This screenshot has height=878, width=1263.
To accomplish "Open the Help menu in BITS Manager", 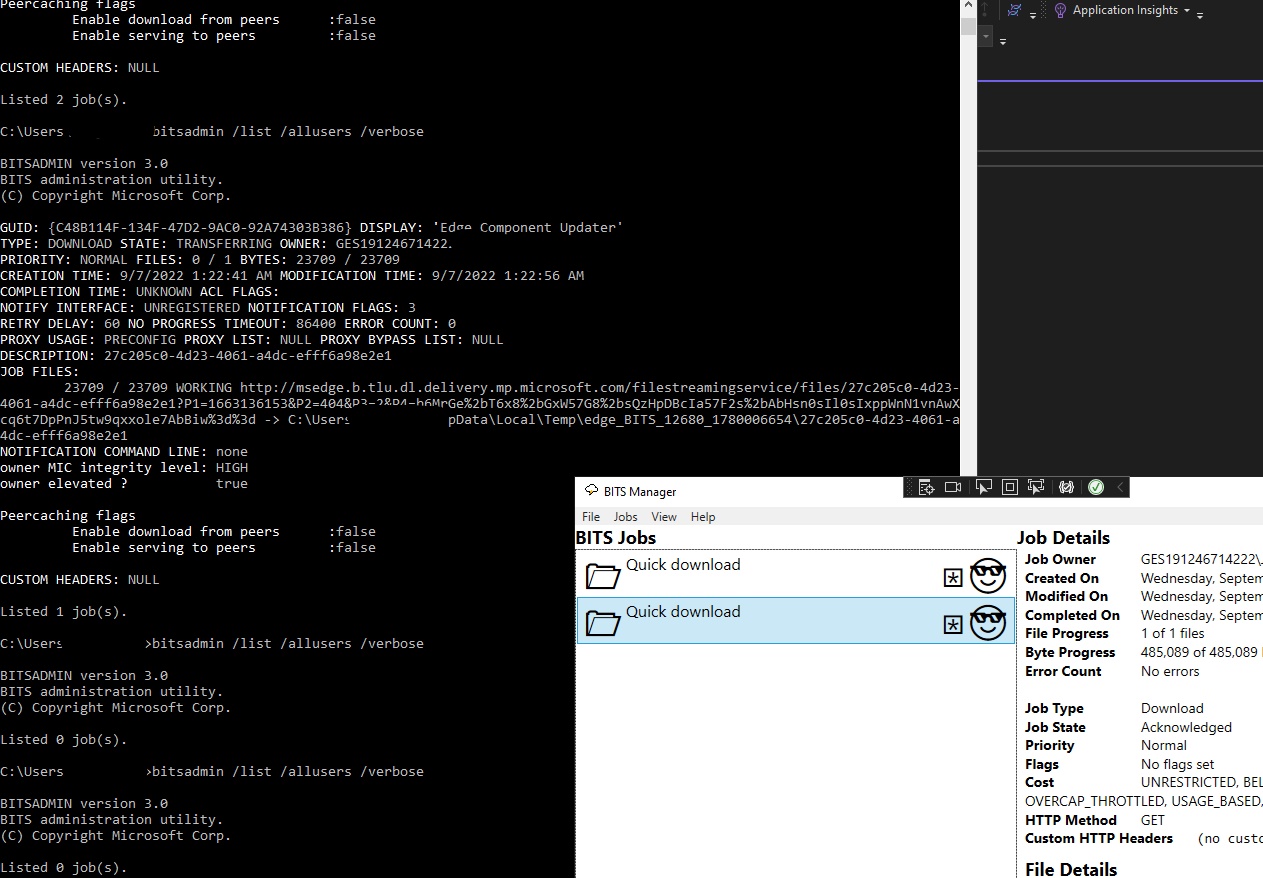I will (x=703, y=516).
